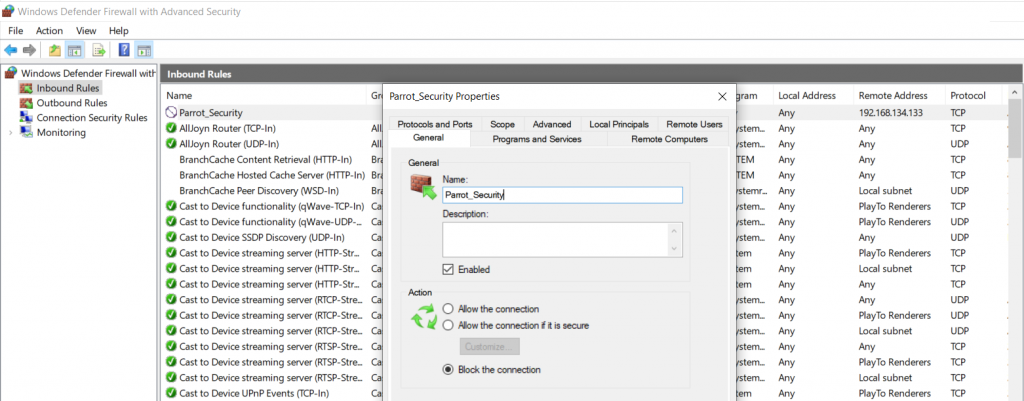Click the Monitoring tree icon
Image resolution: width=1024 pixels, height=401 pixels.
pos(26,133)
